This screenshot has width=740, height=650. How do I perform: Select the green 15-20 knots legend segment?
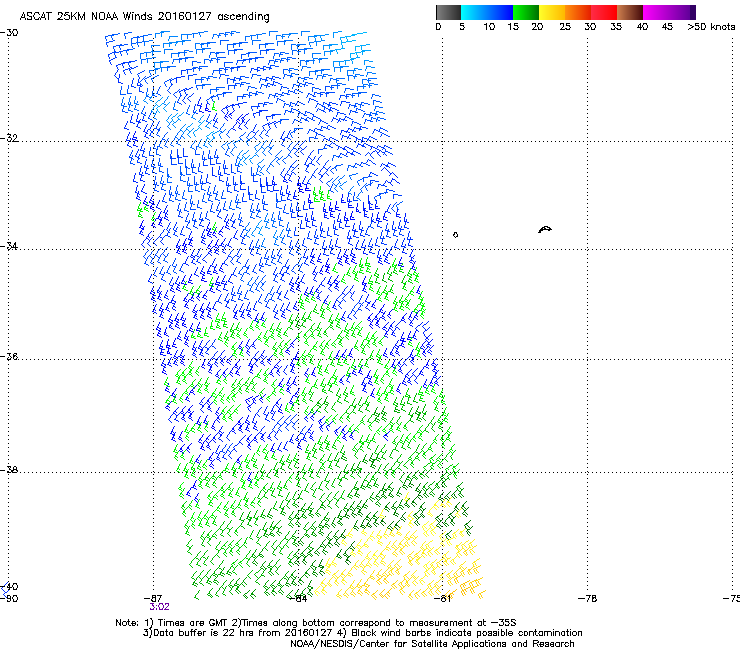click(526, 12)
